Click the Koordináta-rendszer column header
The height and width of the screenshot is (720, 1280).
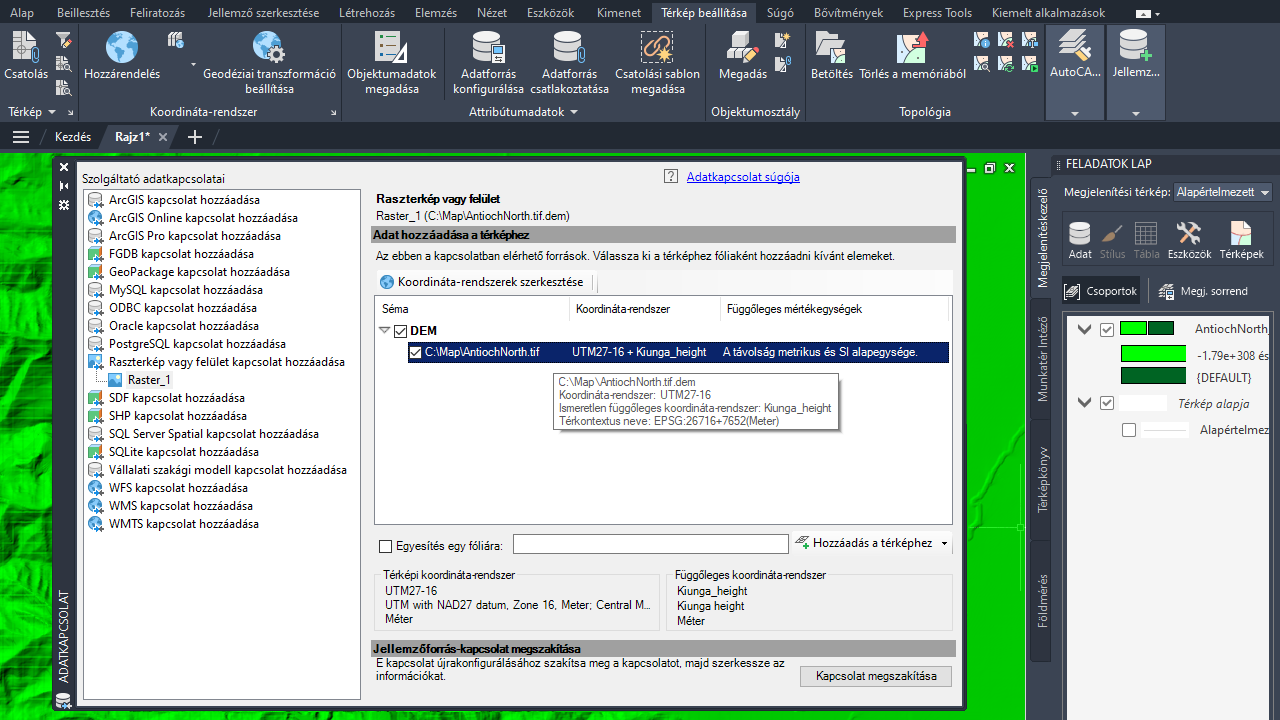645,309
